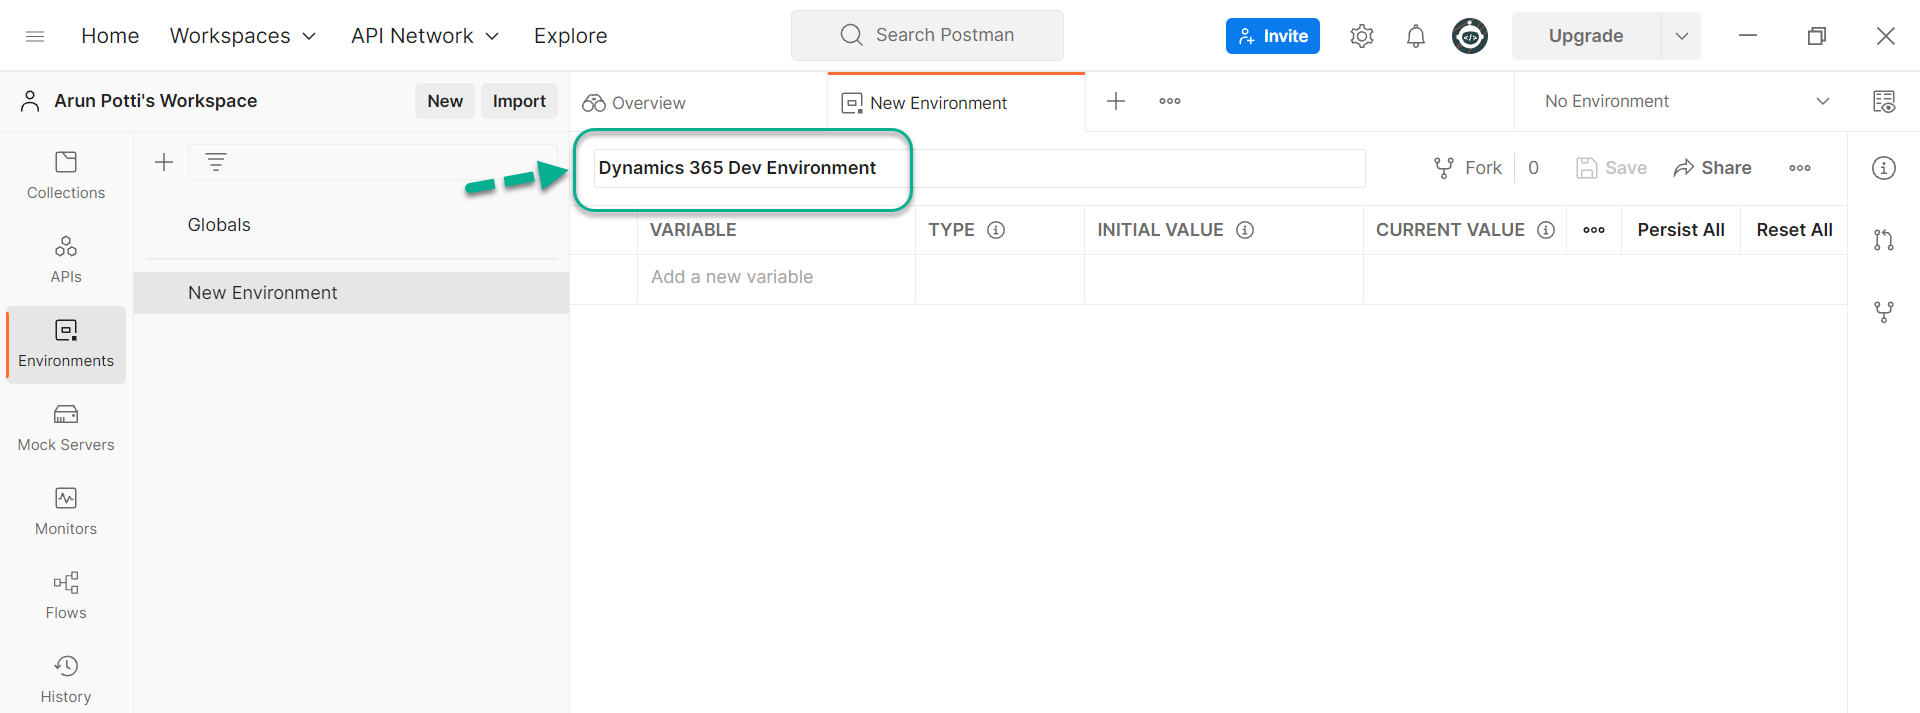Switch to the New Environment tab
The width and height of the screenshot is (1920, 713).
pos(956,102)
